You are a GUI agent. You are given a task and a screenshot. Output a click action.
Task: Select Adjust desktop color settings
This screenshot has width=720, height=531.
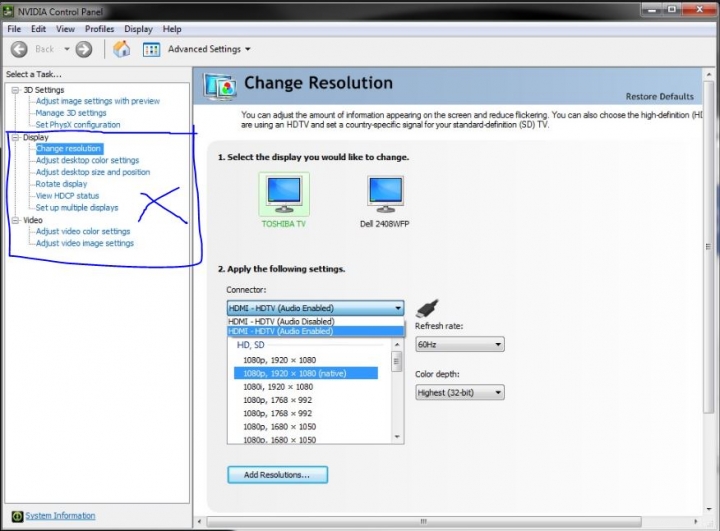(87, 160)
